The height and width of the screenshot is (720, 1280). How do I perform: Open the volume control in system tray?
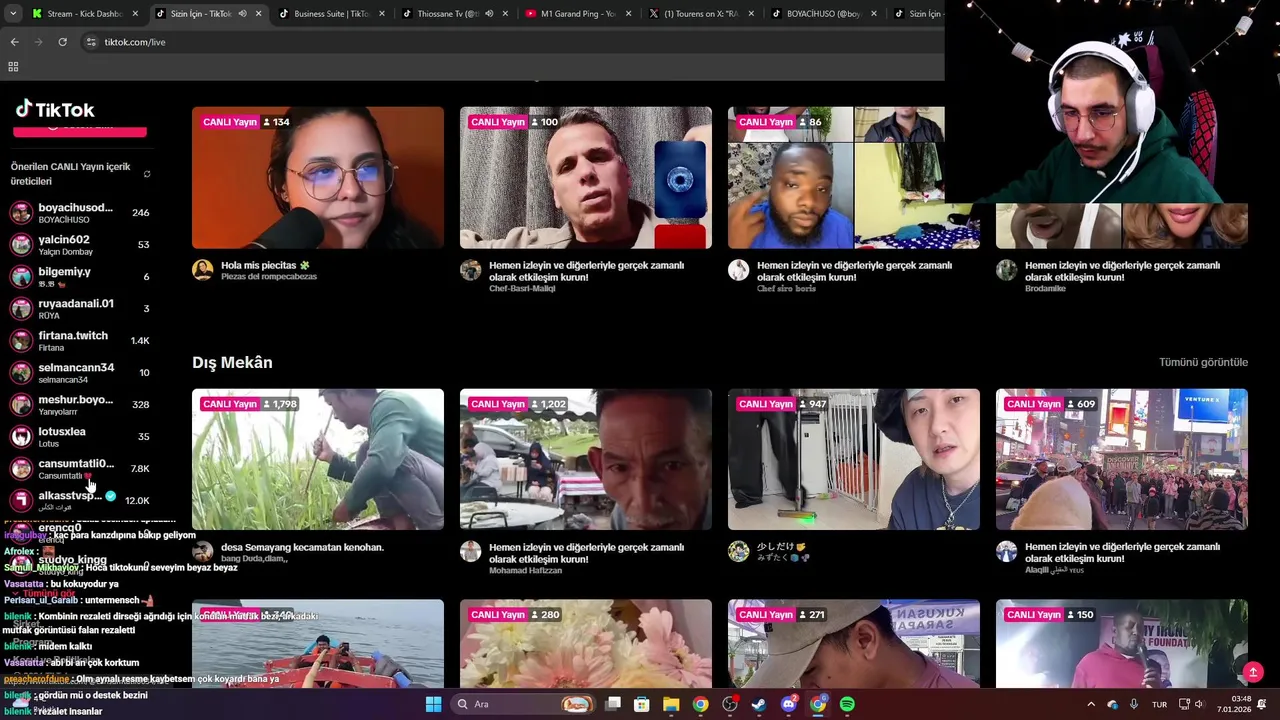1199,704
